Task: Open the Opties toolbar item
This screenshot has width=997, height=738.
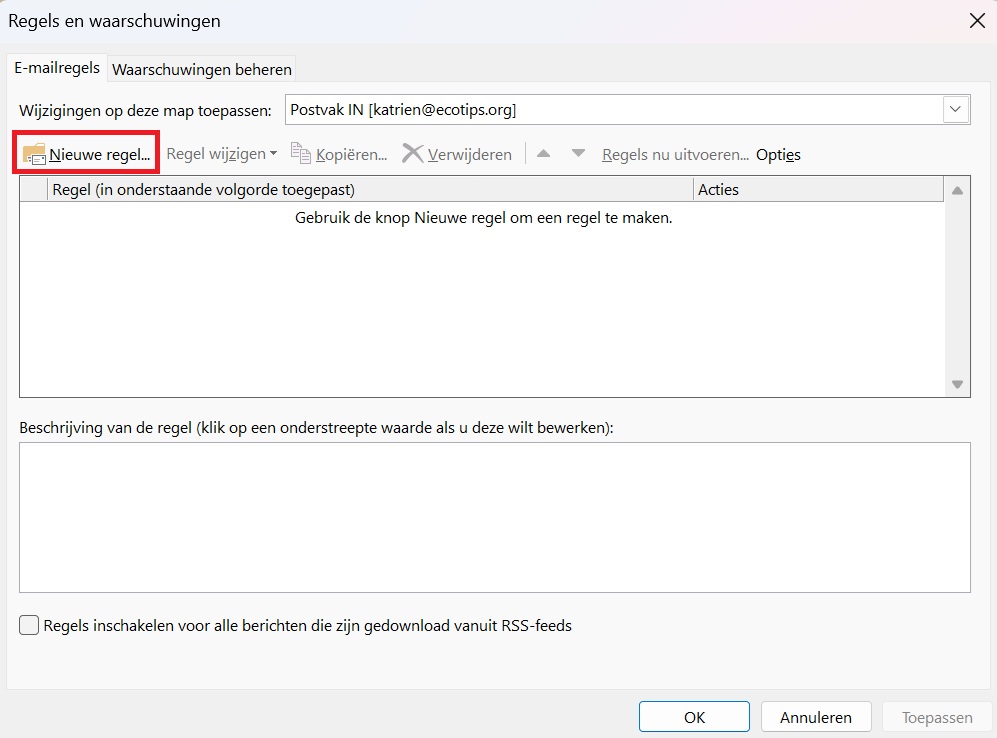Action: coord(778,154)
